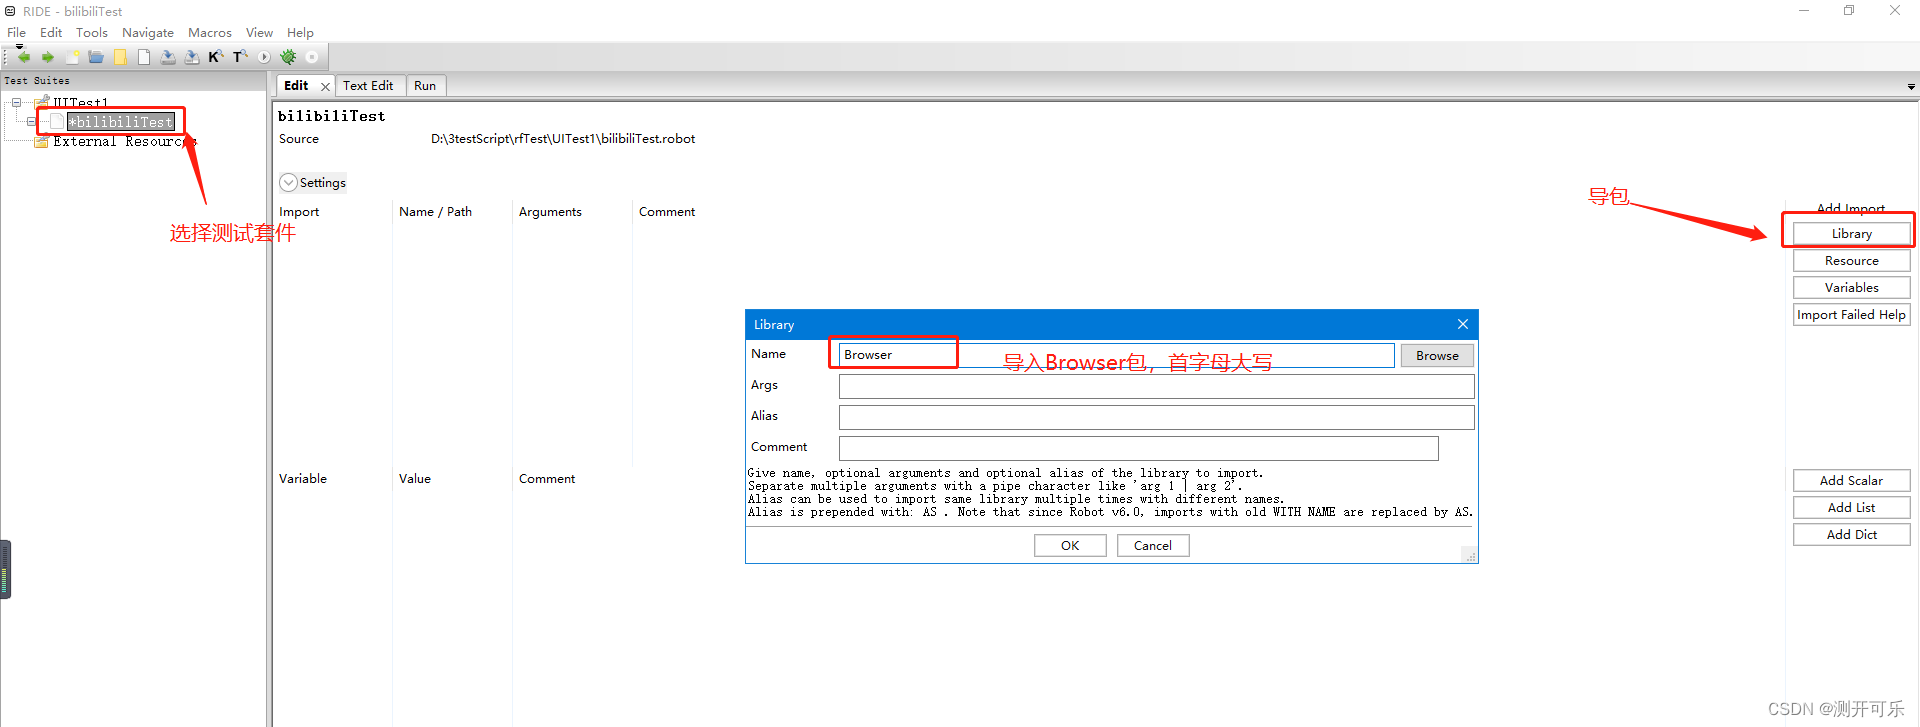This screenshot has width=1920, height=727.
Task: Open the Macros menu
Action: (x=210, y=32)
